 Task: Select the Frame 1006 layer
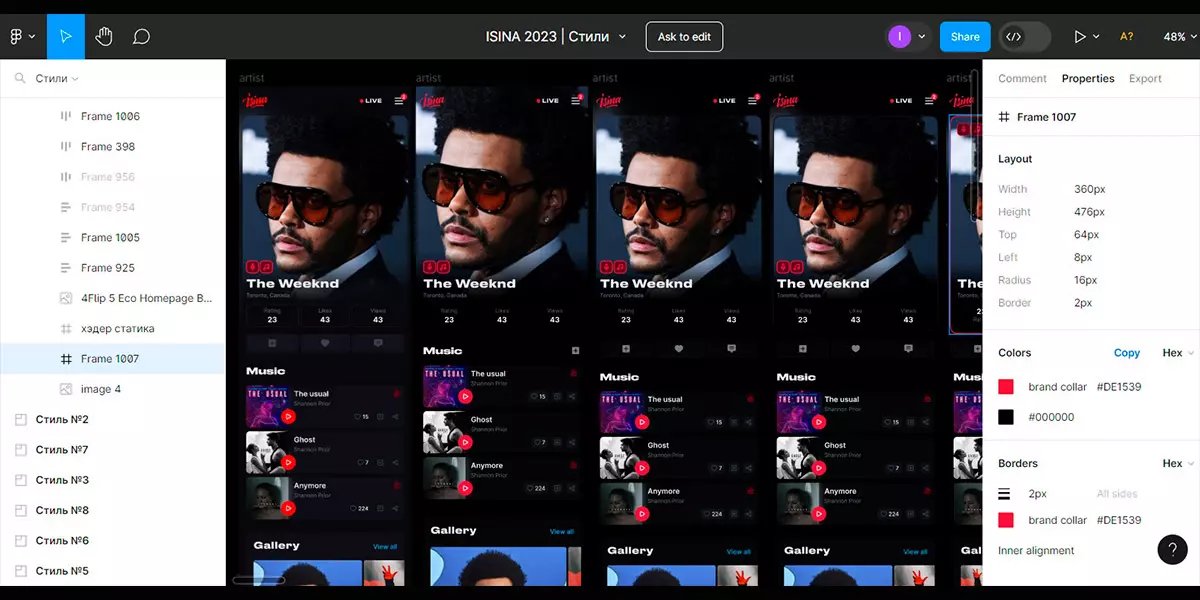pyautogui.click(x=112, y=116)
